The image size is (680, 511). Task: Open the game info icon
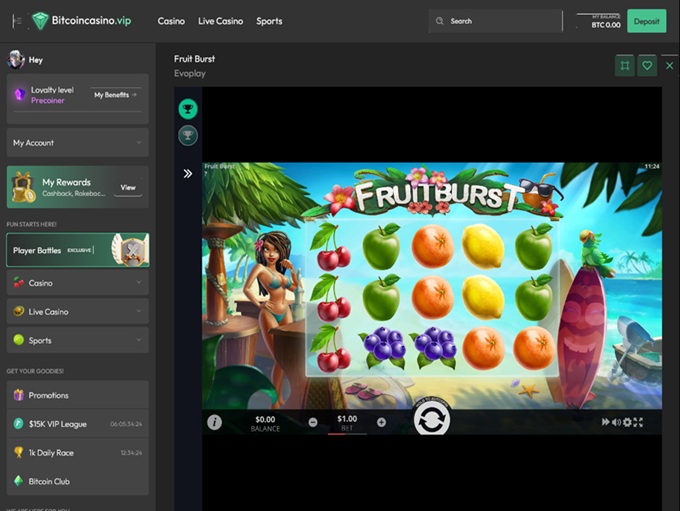coord(214,422)
